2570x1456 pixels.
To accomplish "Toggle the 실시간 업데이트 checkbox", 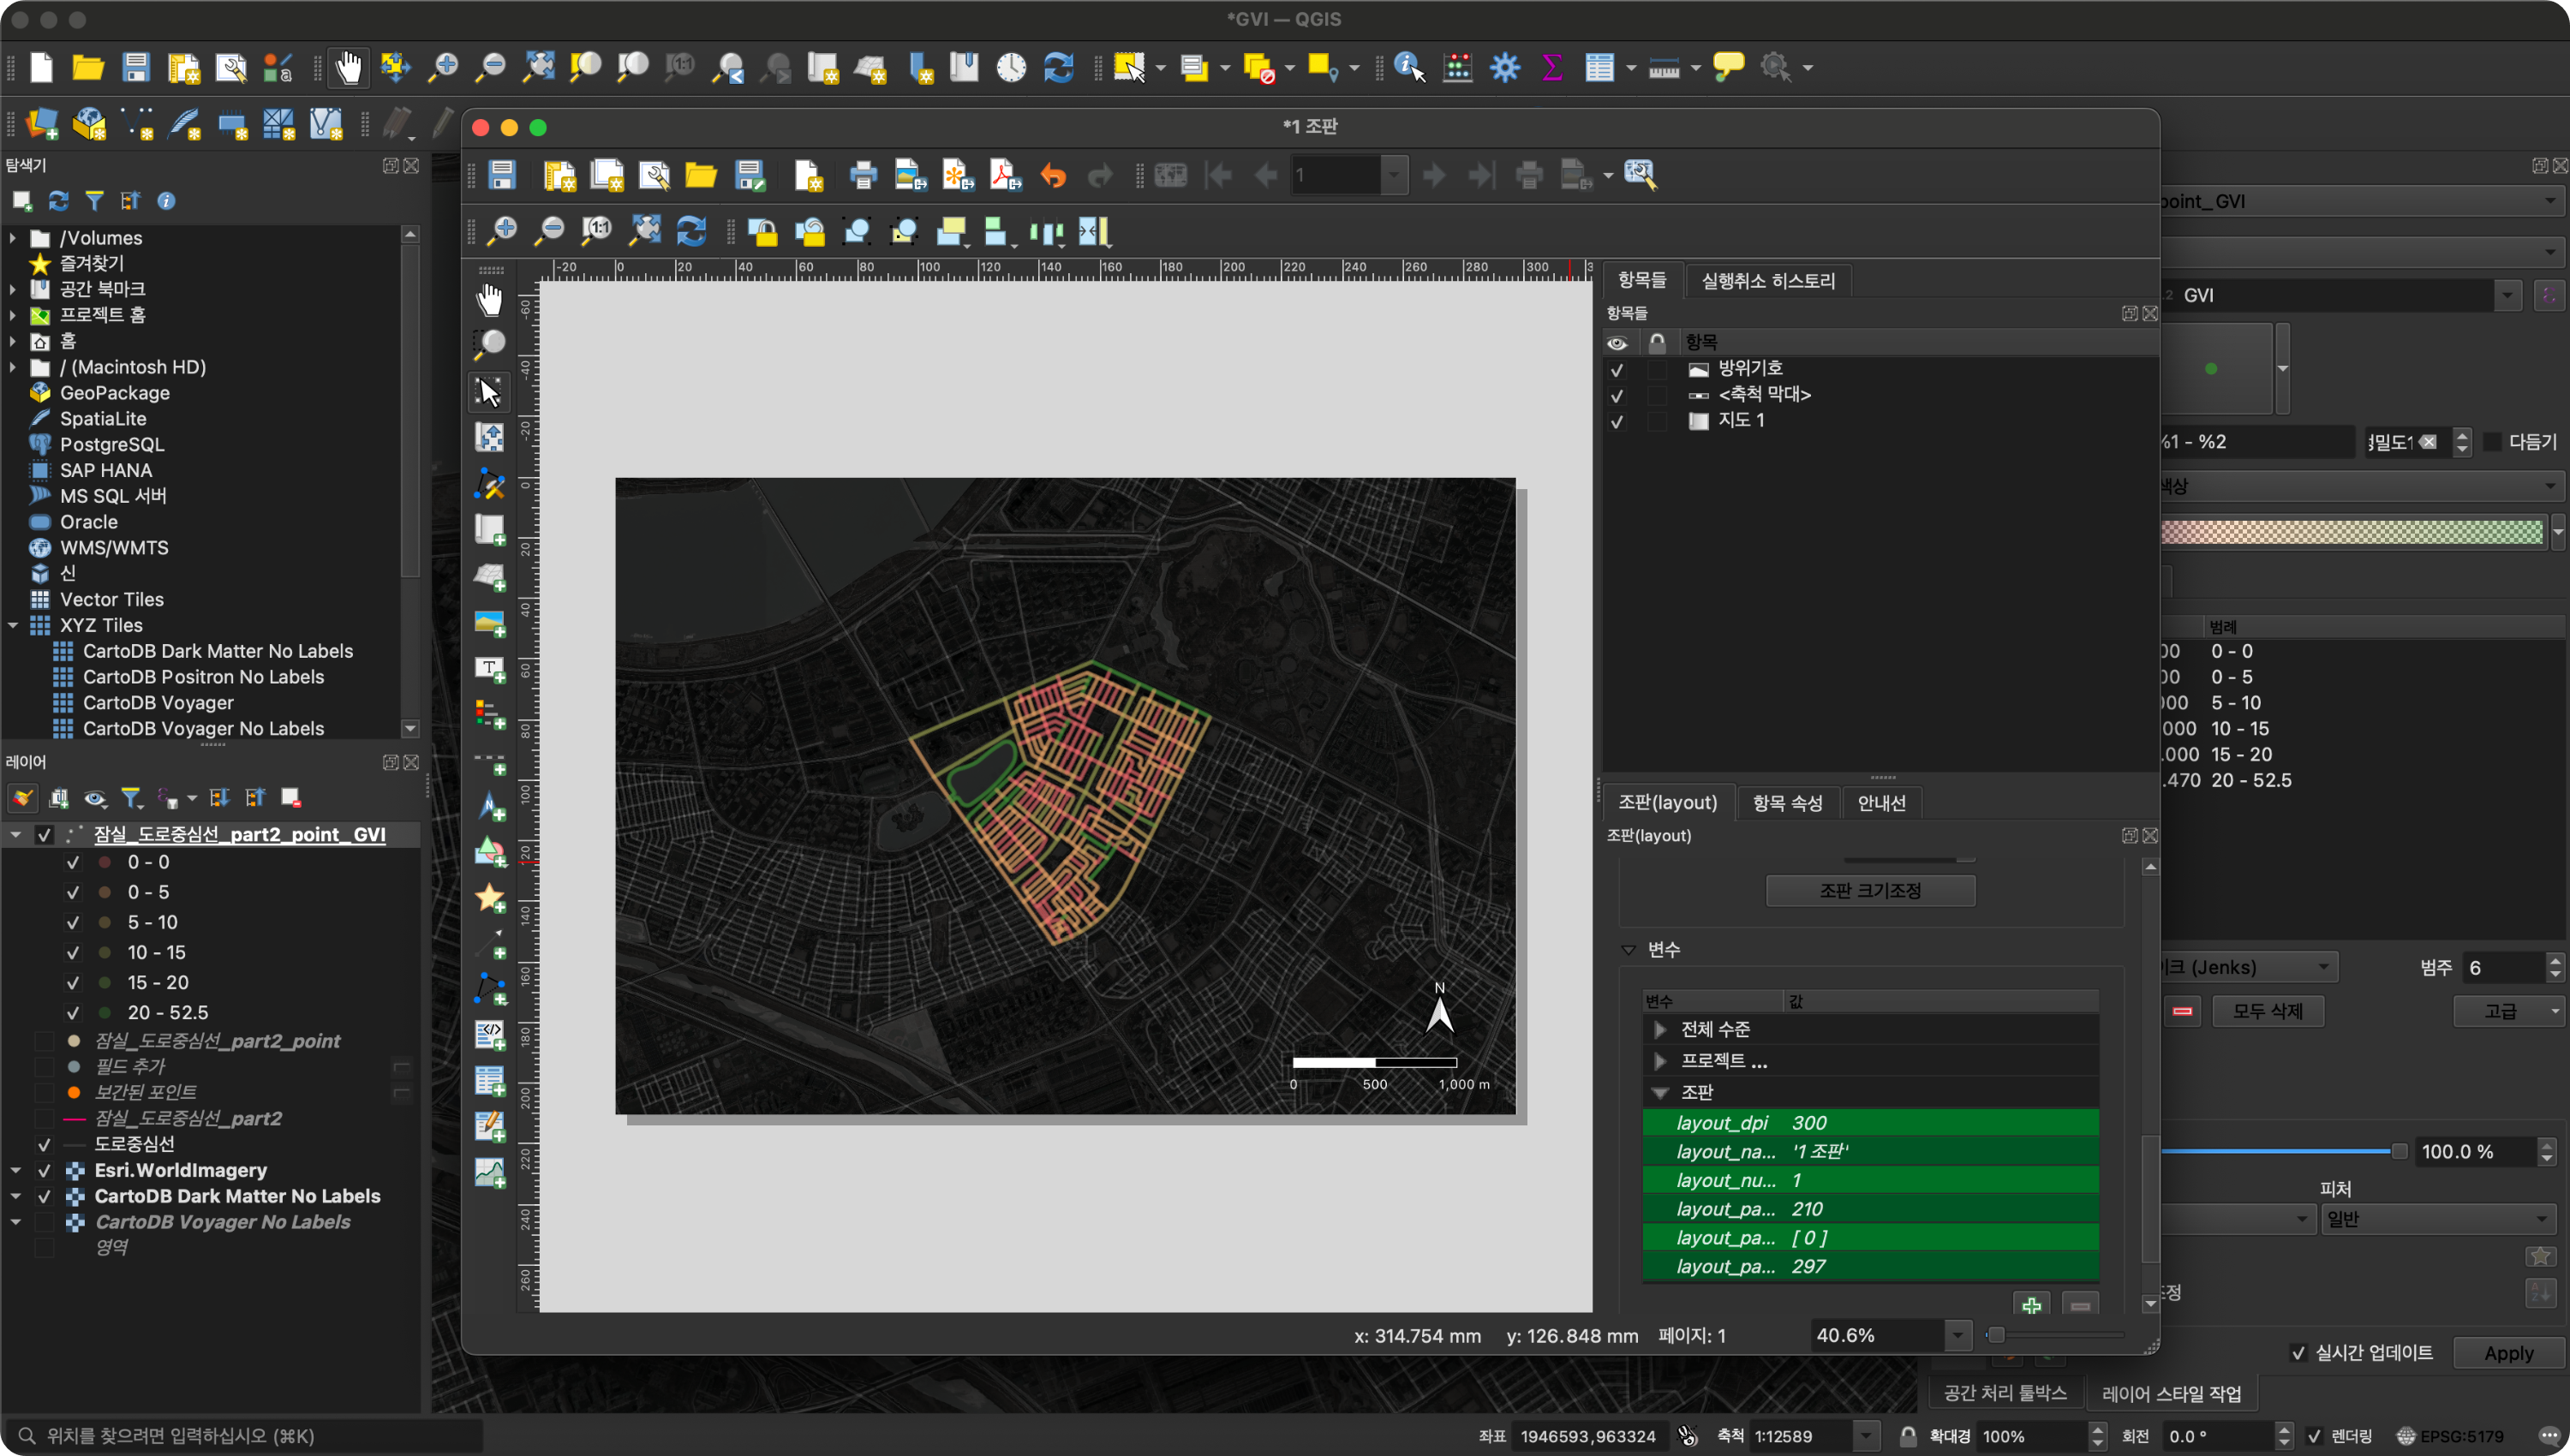I will click(2298, 1353).
